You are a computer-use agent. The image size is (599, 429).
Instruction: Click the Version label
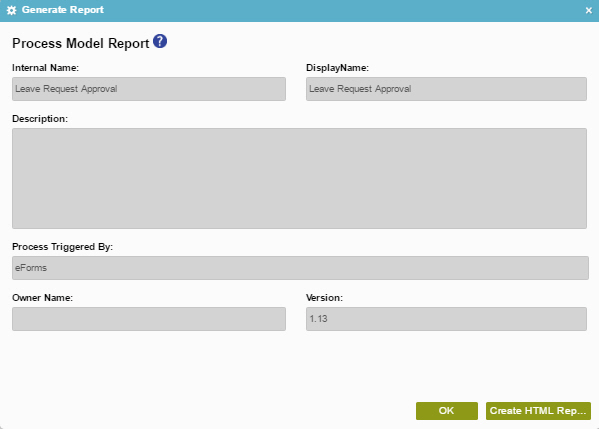coord(324,298)
